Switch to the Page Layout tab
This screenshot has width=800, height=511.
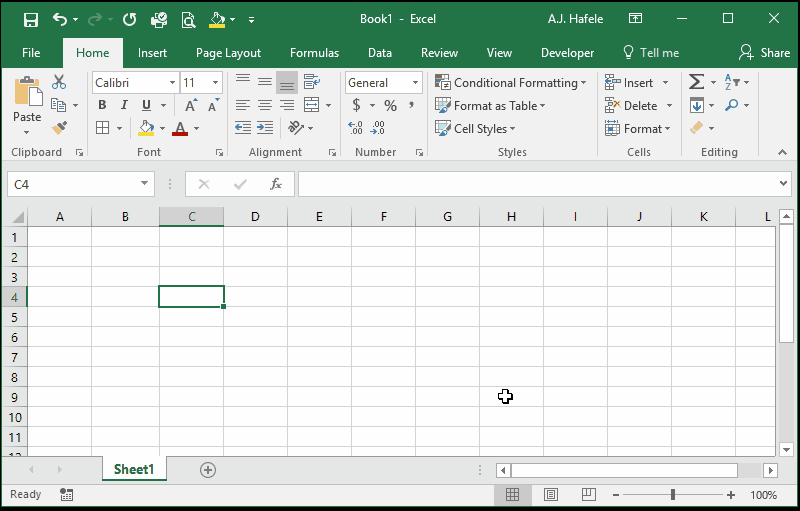click(228, 53)
